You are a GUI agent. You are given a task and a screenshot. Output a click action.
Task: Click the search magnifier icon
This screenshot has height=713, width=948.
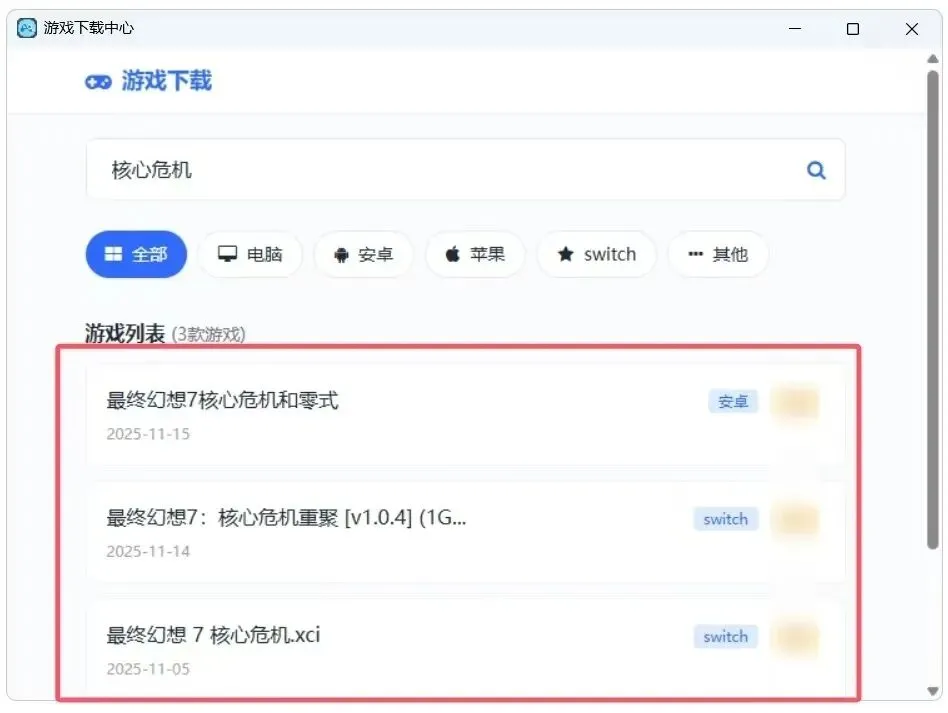(x=816, y=170)
